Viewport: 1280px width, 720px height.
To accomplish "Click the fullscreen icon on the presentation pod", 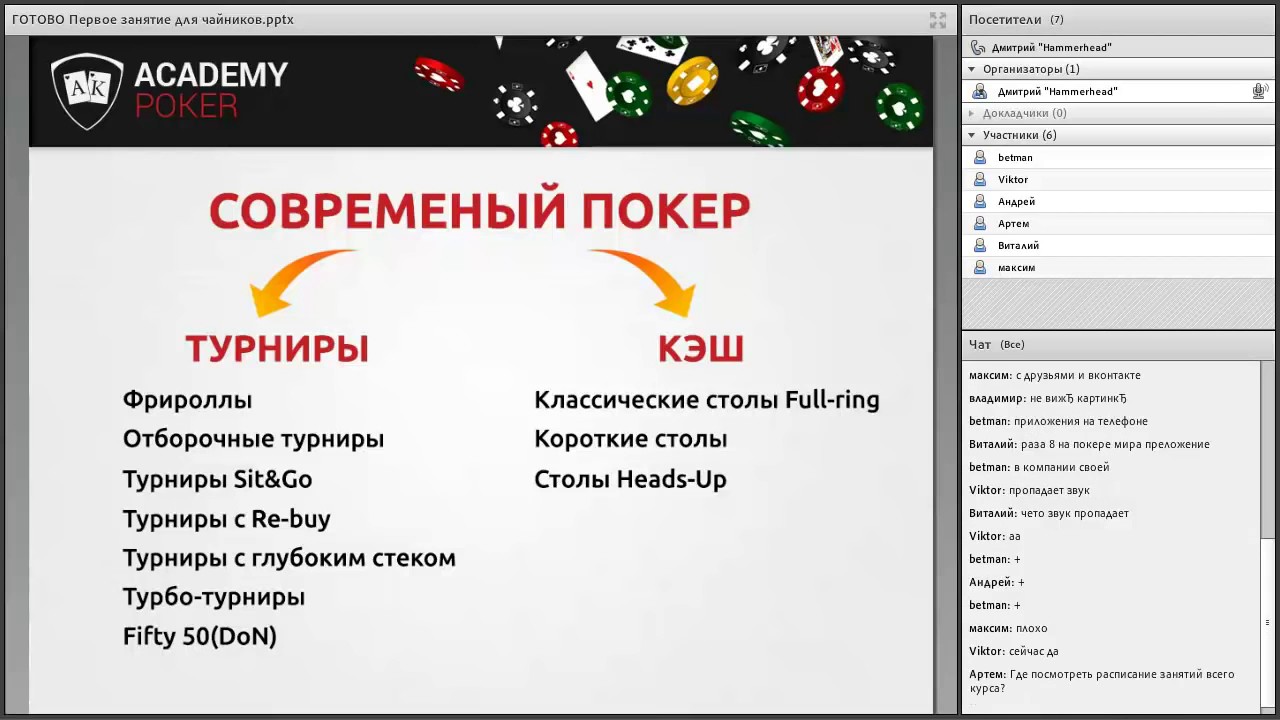I will coord(937,20).
